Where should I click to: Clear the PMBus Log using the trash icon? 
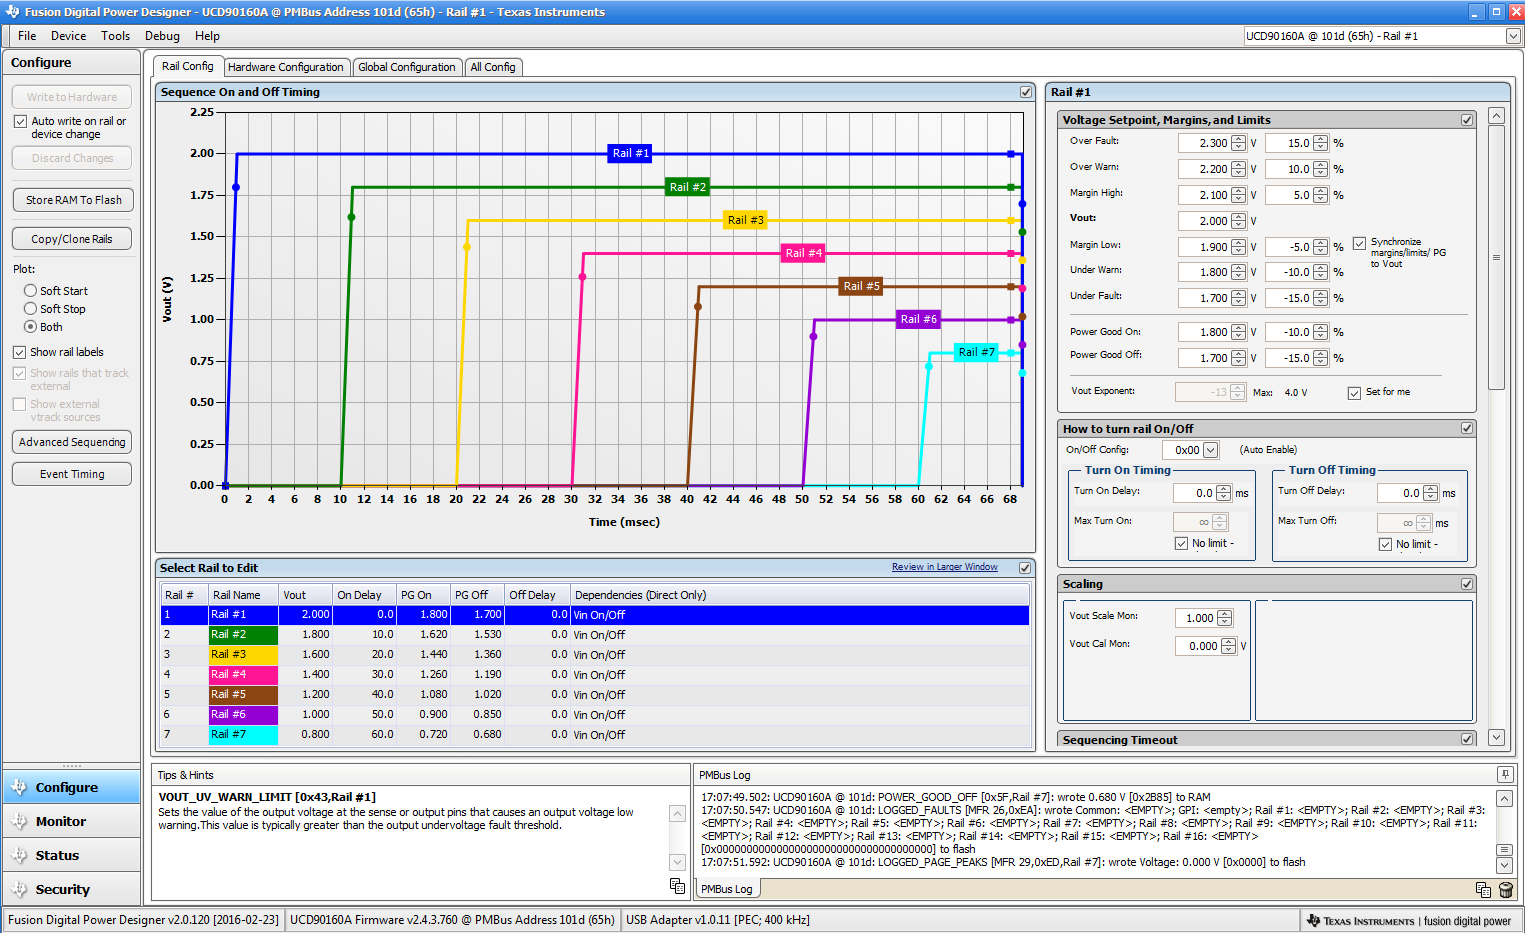click(1506, 889)
